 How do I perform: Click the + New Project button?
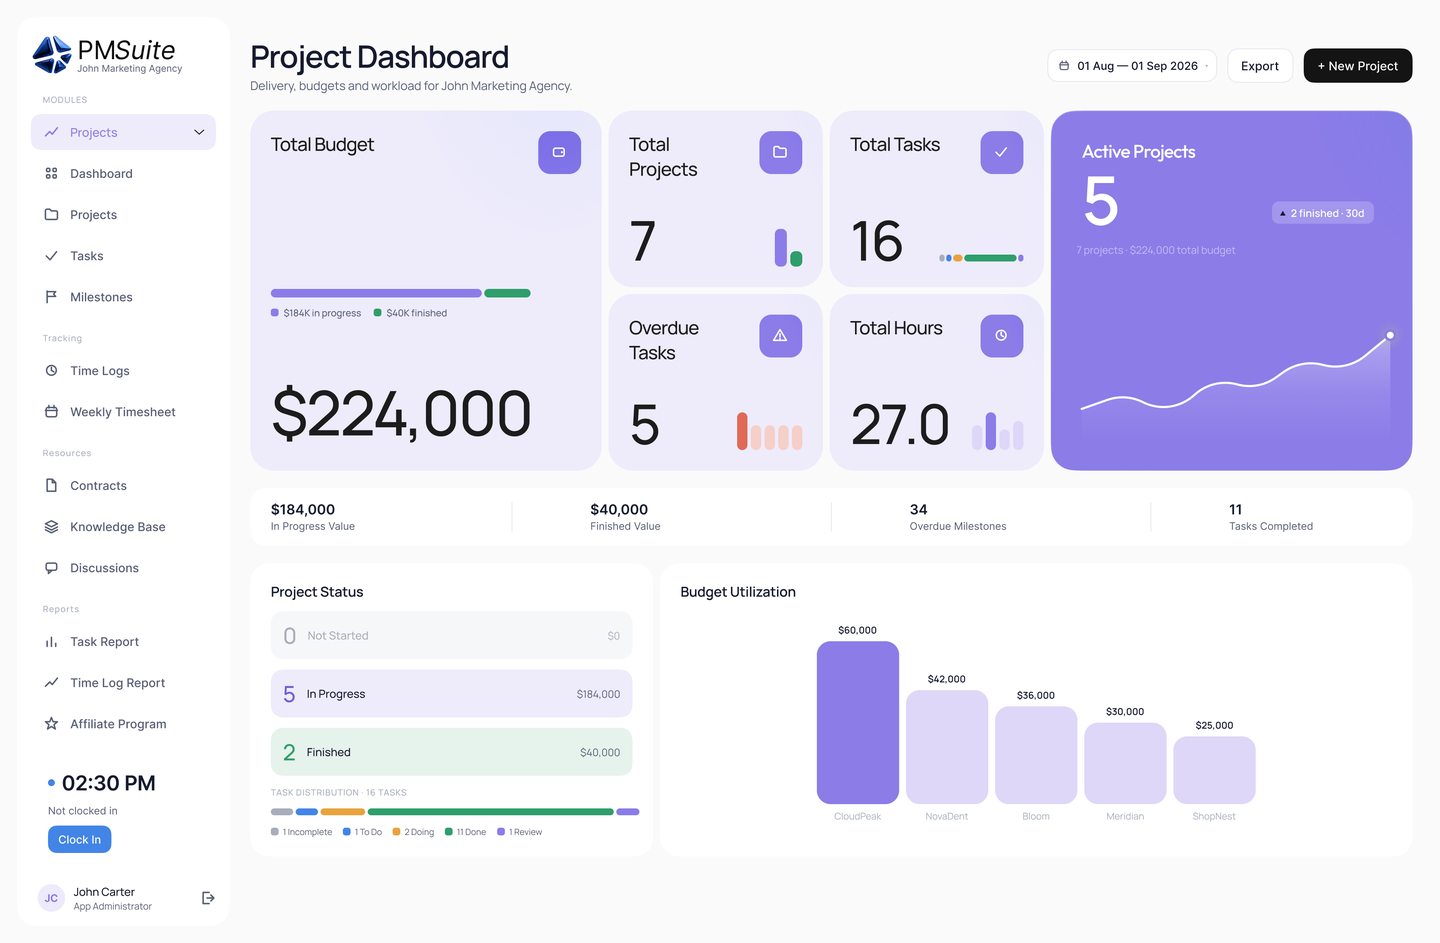point(1358,66)
